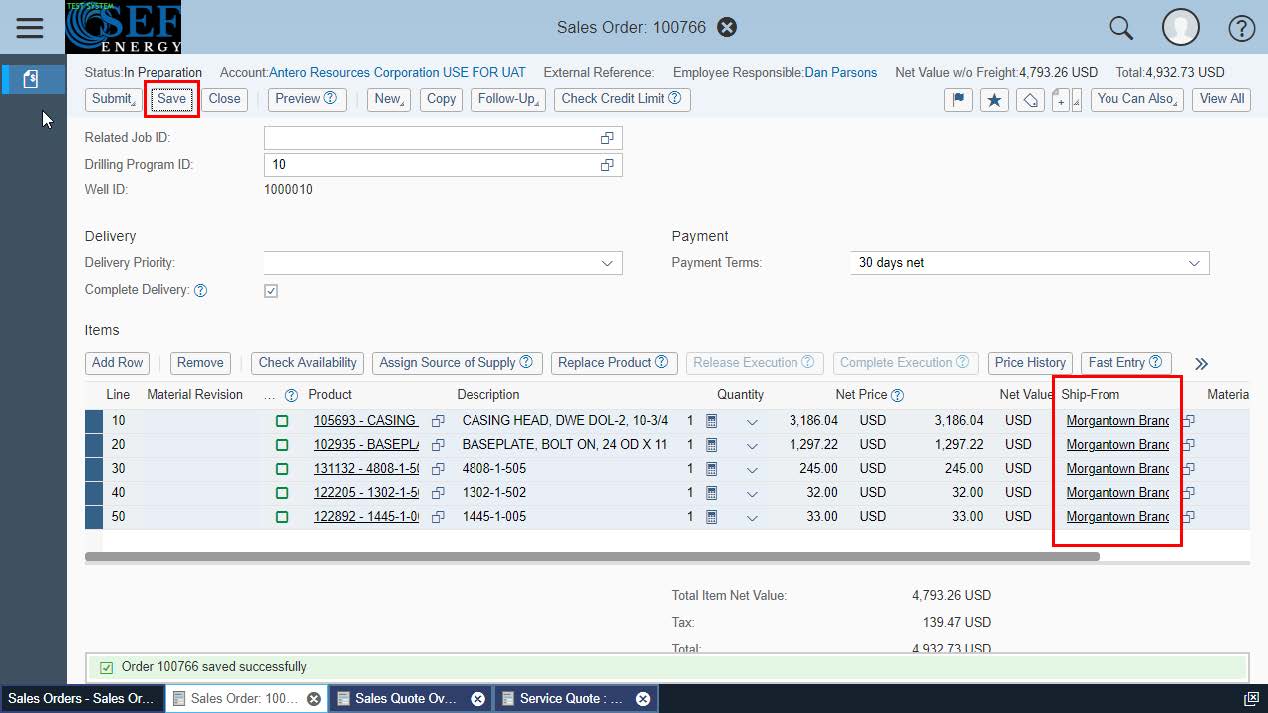
Task: Expand quantity unit dropdown for line 10
Action: point(752,422)
